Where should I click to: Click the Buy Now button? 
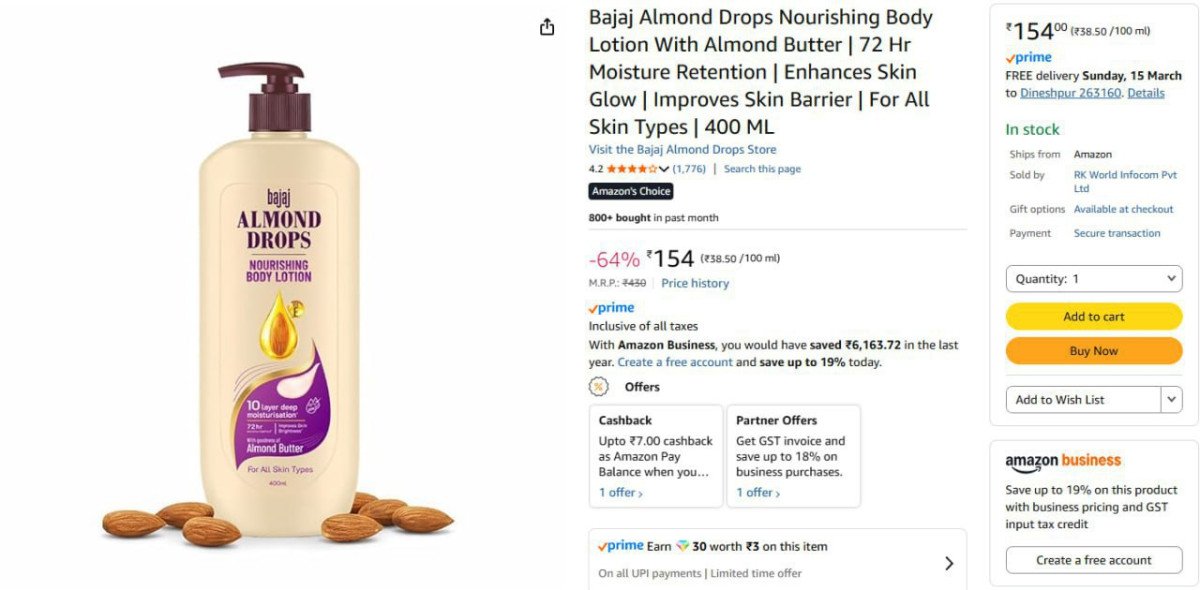pos(1094,351)
